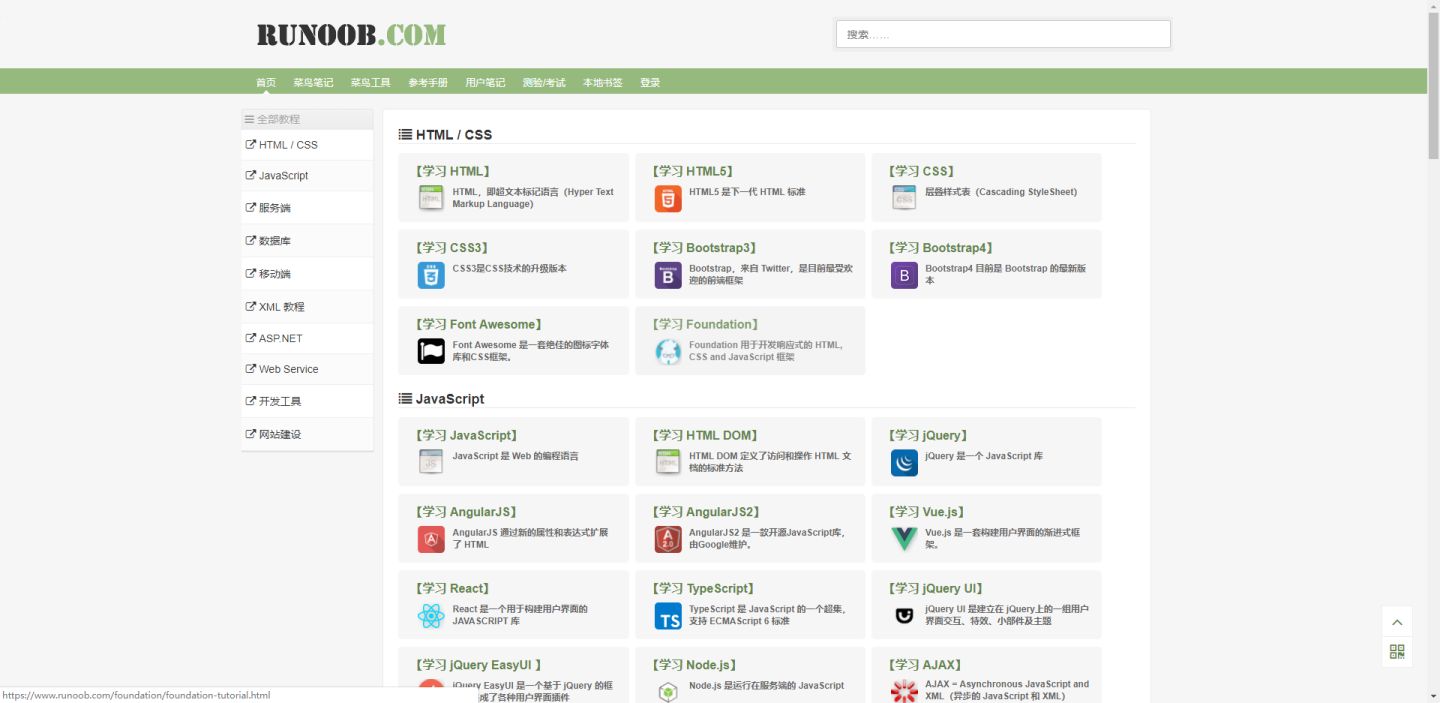Click the page vertical scrollbar thumb
Screen dimensions: 1440x703
(x=1433, y=88)
